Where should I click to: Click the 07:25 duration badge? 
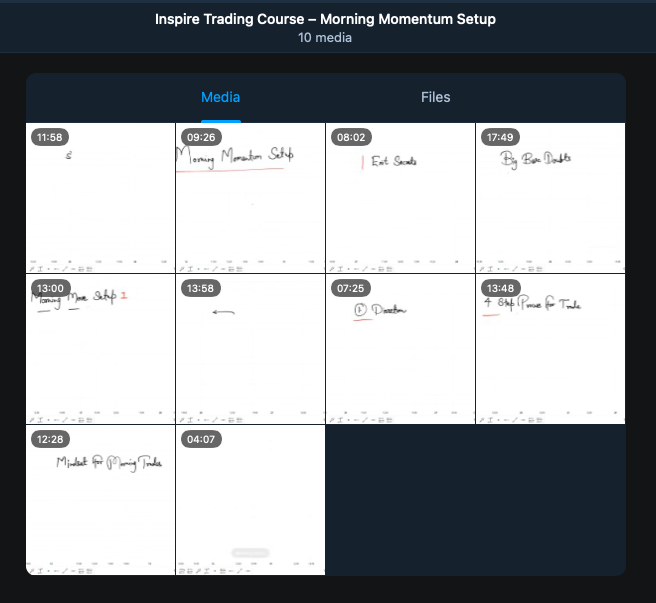coord(348,288)
